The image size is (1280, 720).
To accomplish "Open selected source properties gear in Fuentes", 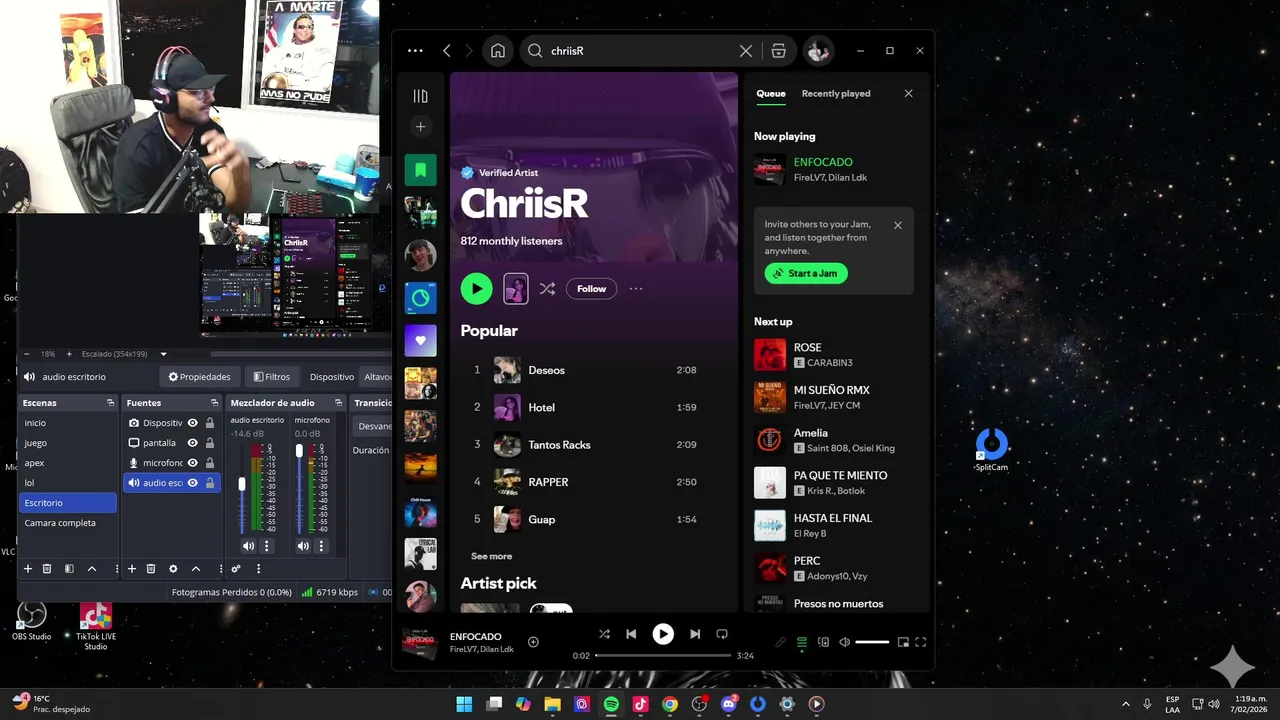I will (173, 569).
